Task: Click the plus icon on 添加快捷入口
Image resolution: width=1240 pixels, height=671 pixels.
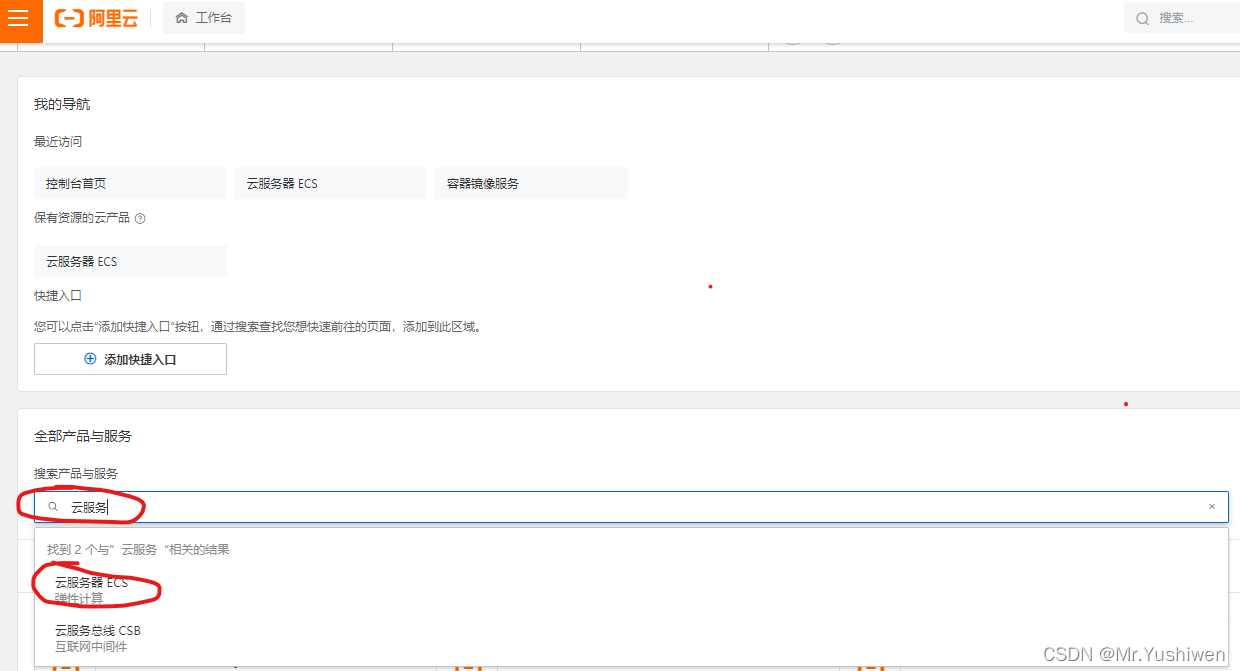Action: click(88, 359)
